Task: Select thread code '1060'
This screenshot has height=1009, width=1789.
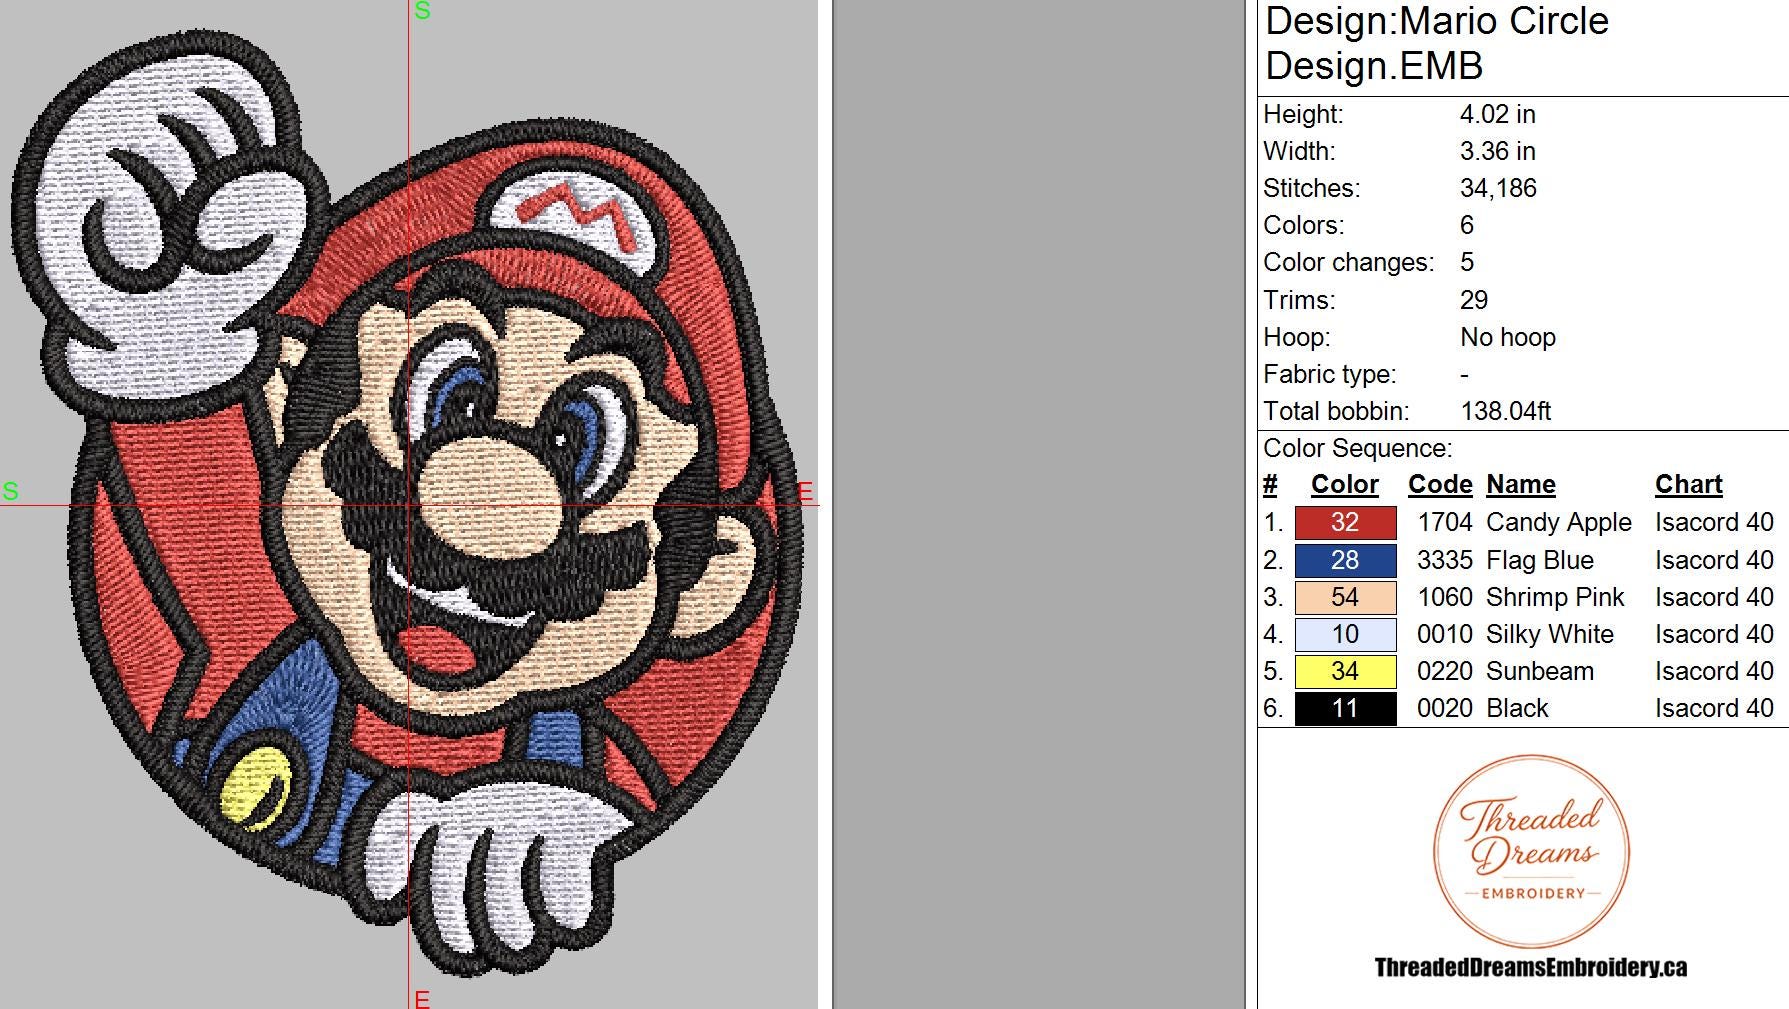Action: (x=1445, y=597)
